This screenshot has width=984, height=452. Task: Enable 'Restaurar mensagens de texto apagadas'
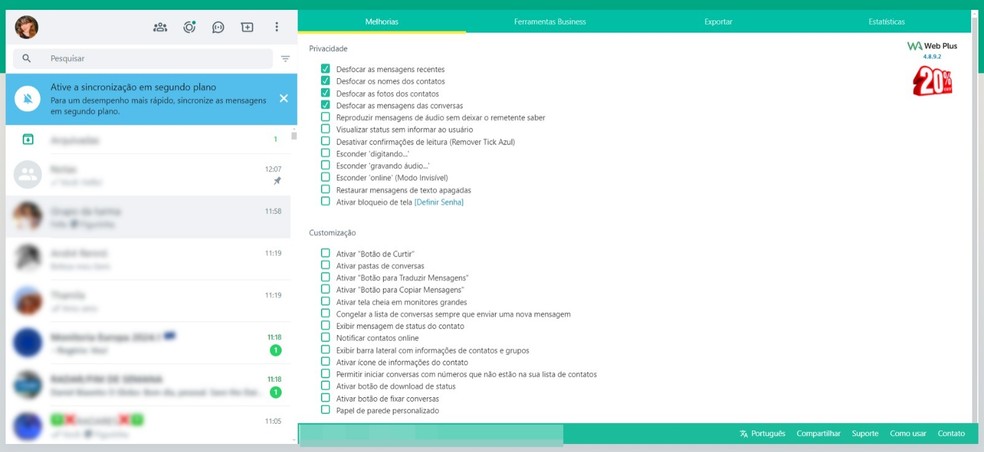(325, 189)
